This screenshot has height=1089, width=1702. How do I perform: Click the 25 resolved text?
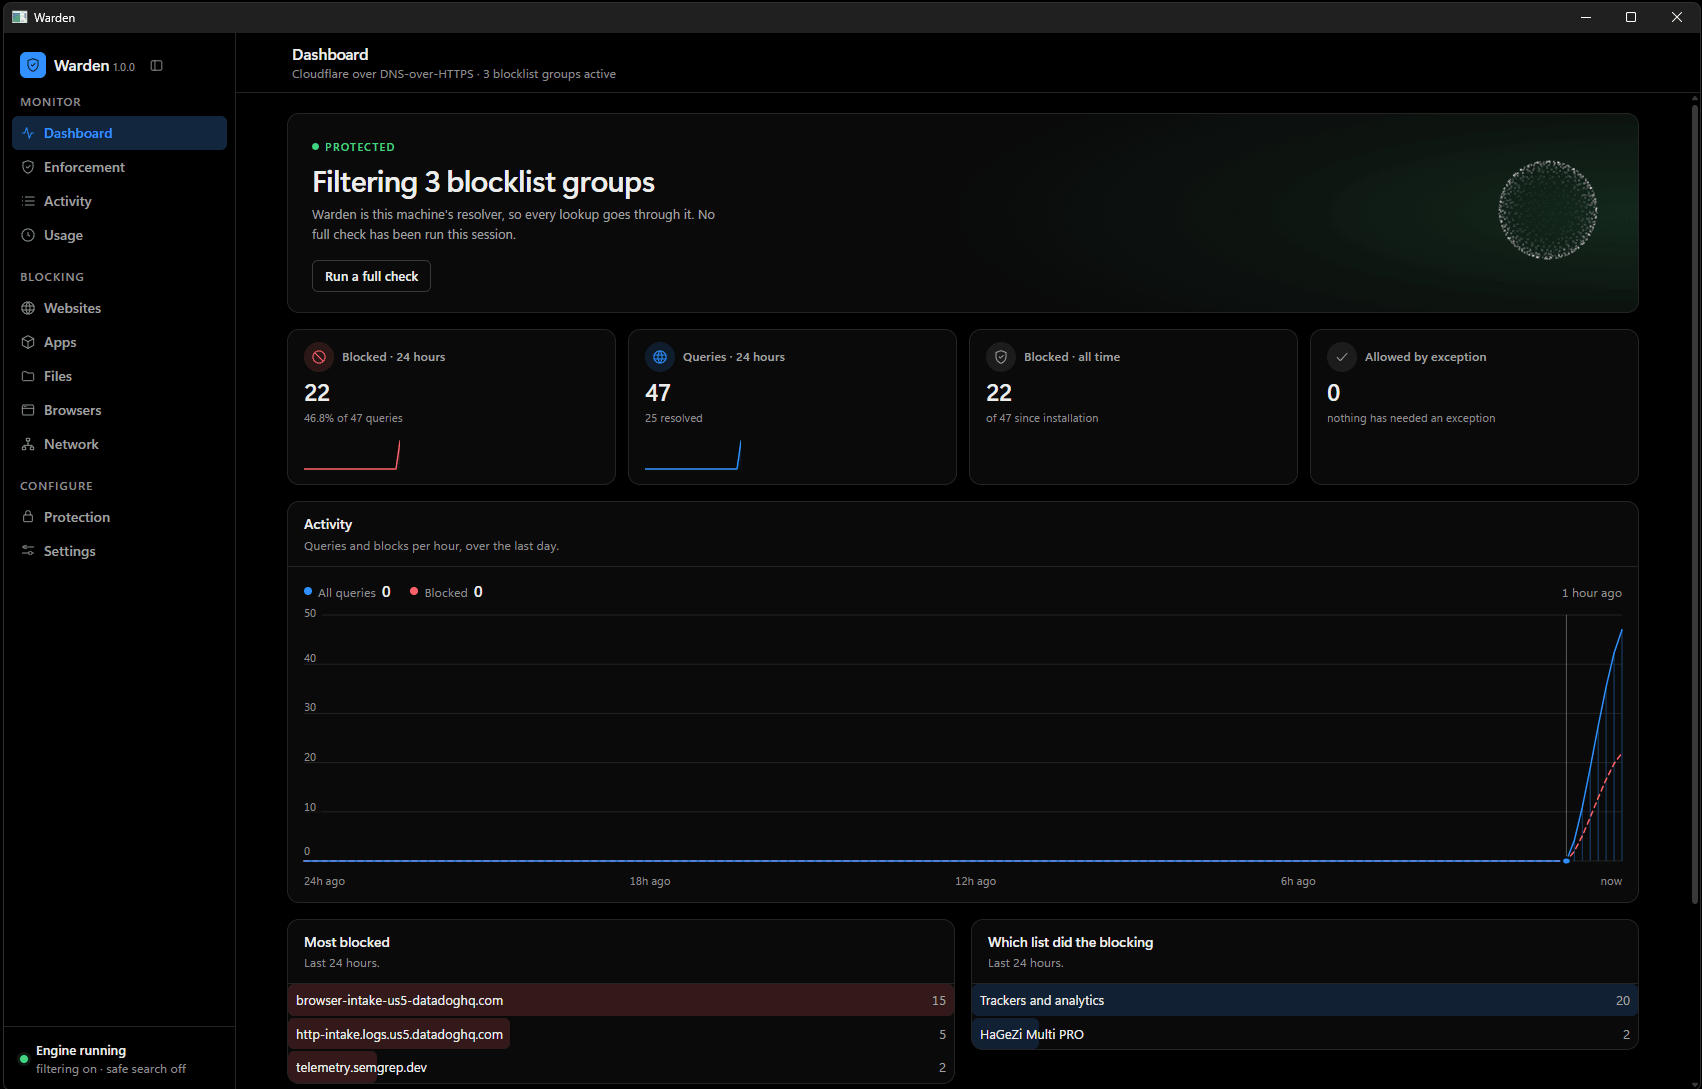click(674, 418)
